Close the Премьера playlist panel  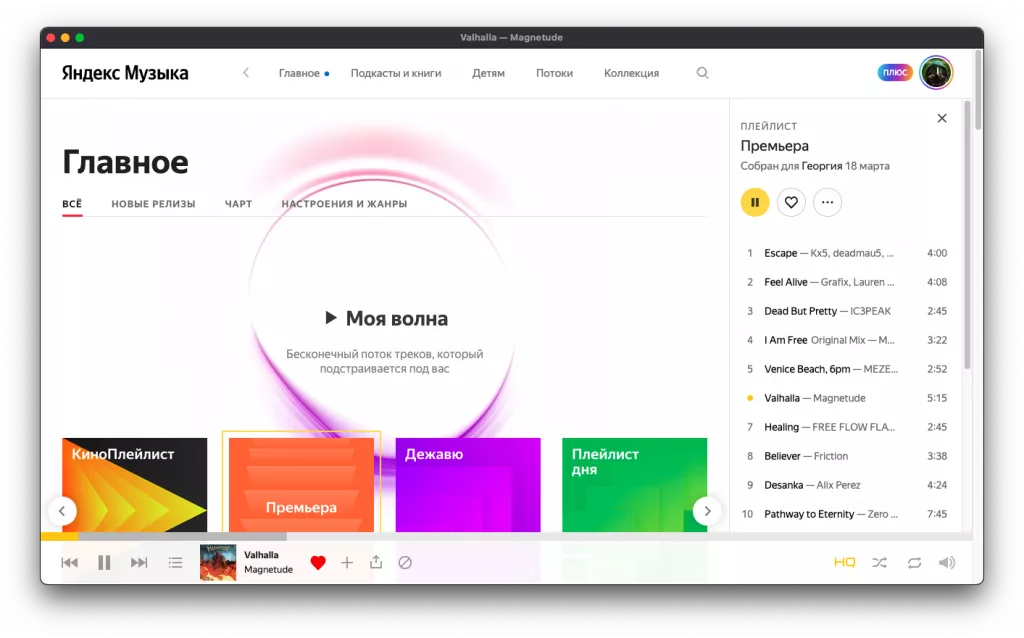(x=942, y=118)
